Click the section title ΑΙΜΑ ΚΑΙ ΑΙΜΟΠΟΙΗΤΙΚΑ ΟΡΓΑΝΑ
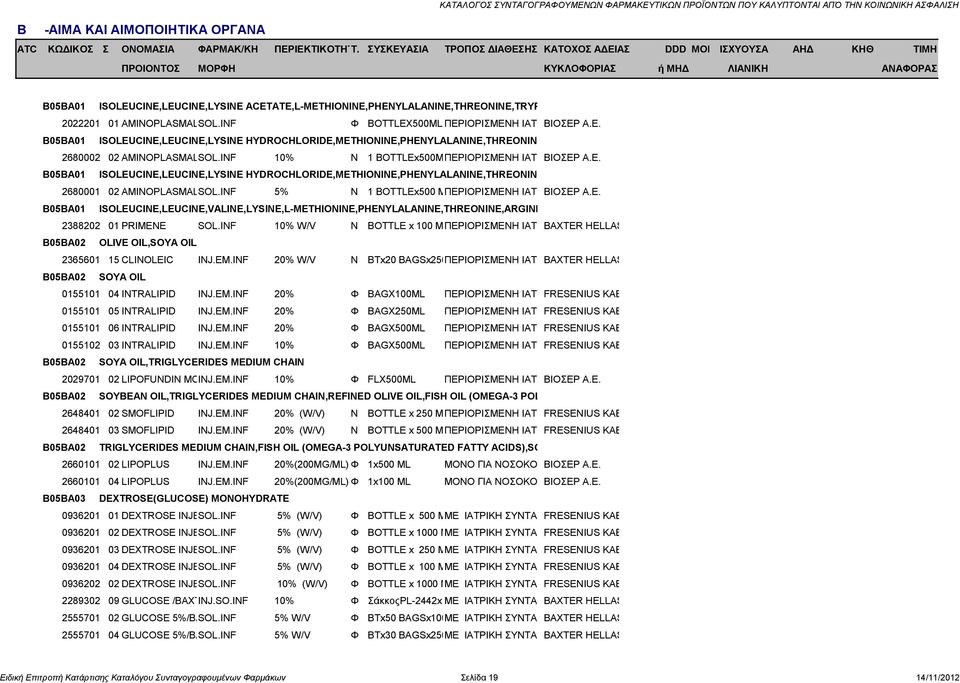The width and height of the screenshot is (960, 683). [155, 30]
